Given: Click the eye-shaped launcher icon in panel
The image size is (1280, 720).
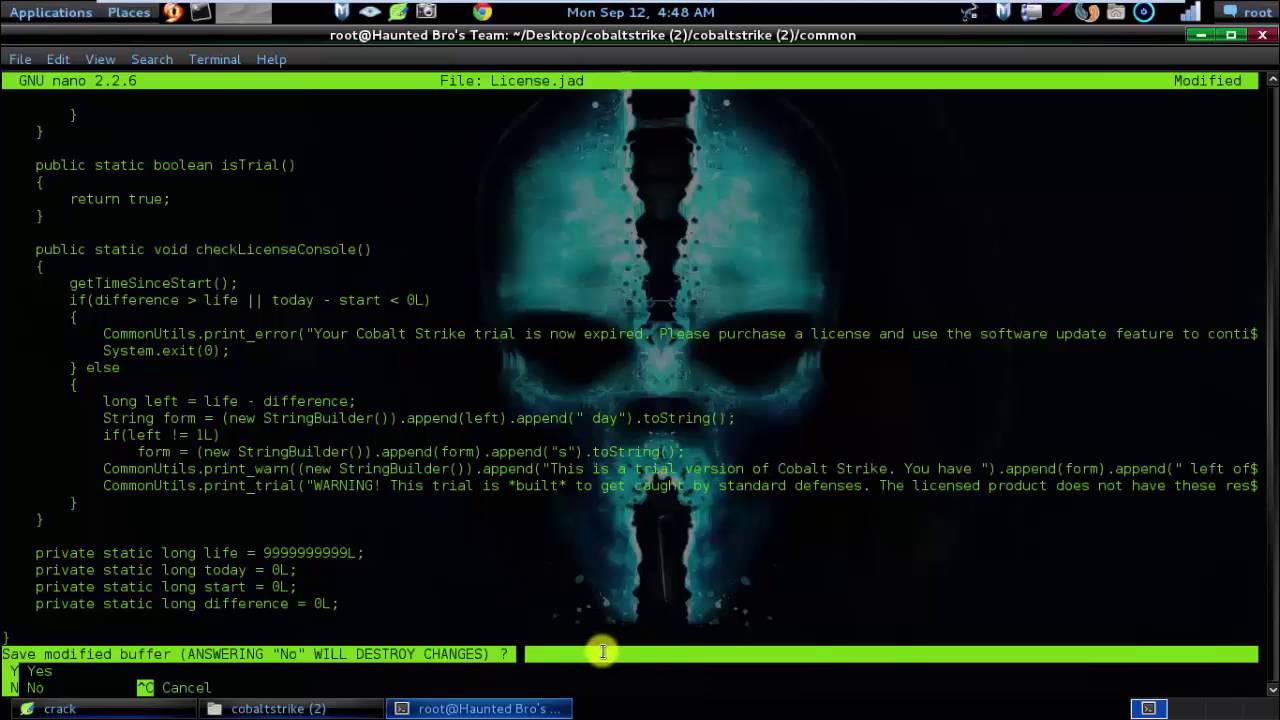Looking at the screenshot, I should click(x=370, y=12).
